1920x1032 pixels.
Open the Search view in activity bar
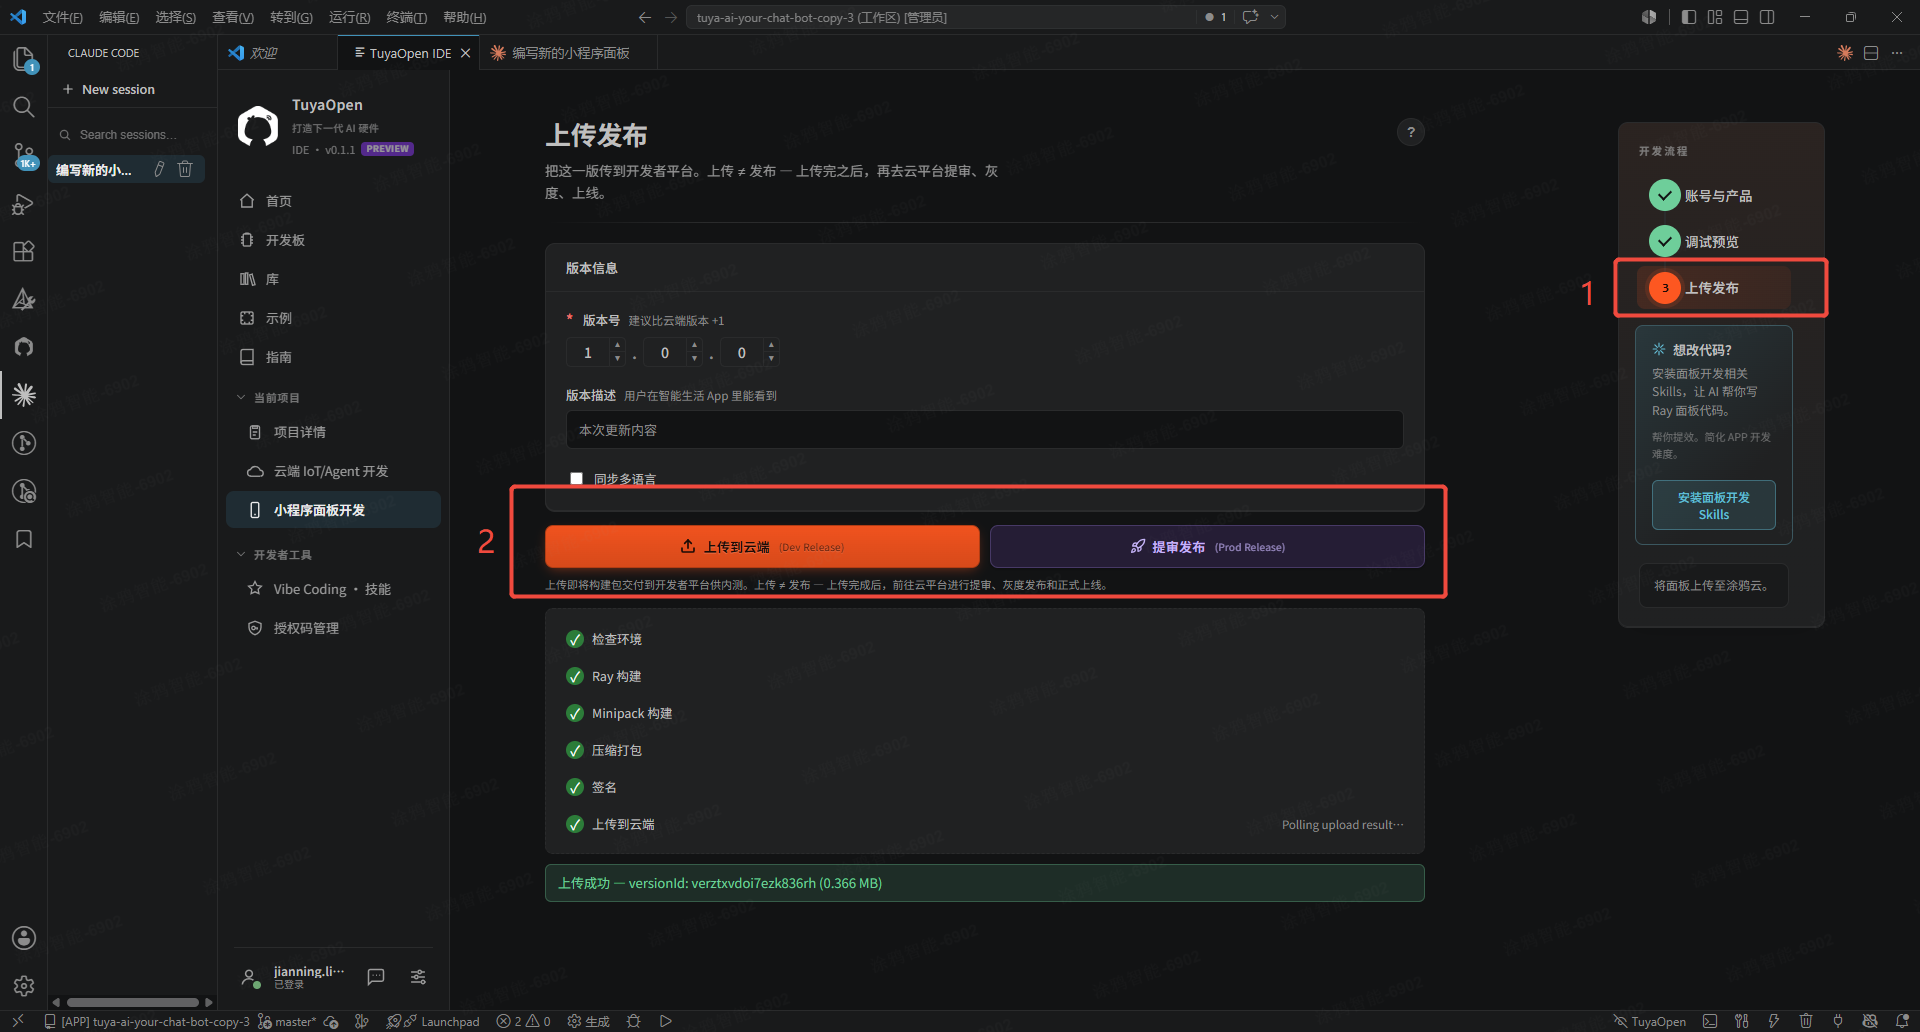[24, 106]
